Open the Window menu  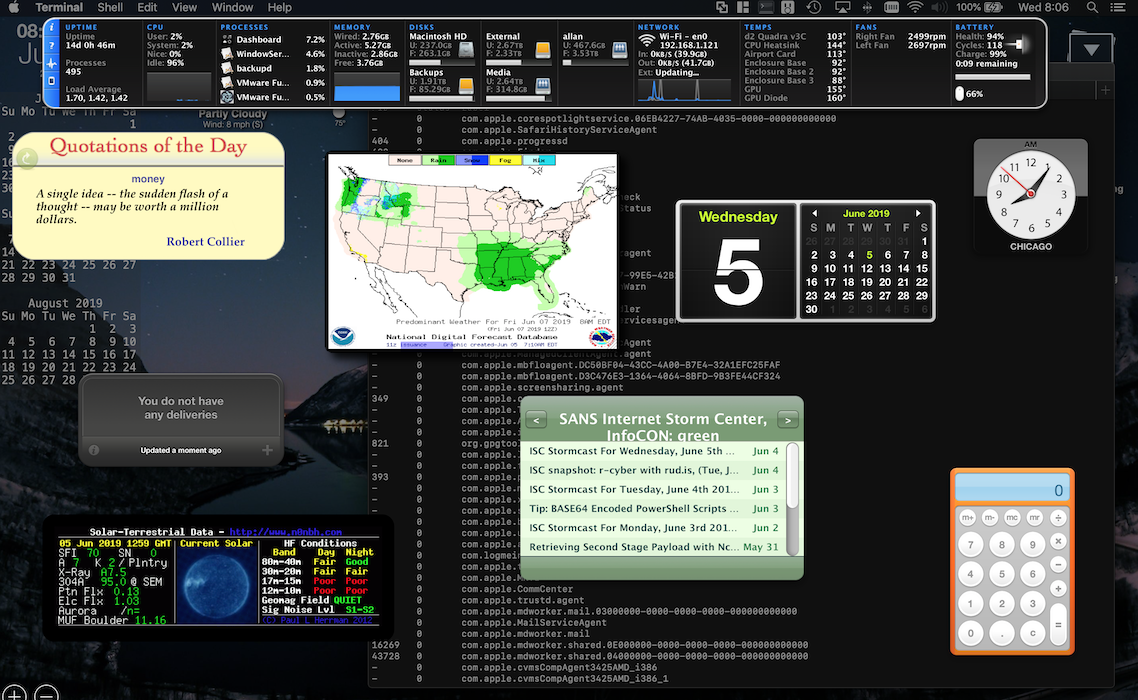click(x=232, y=8)
